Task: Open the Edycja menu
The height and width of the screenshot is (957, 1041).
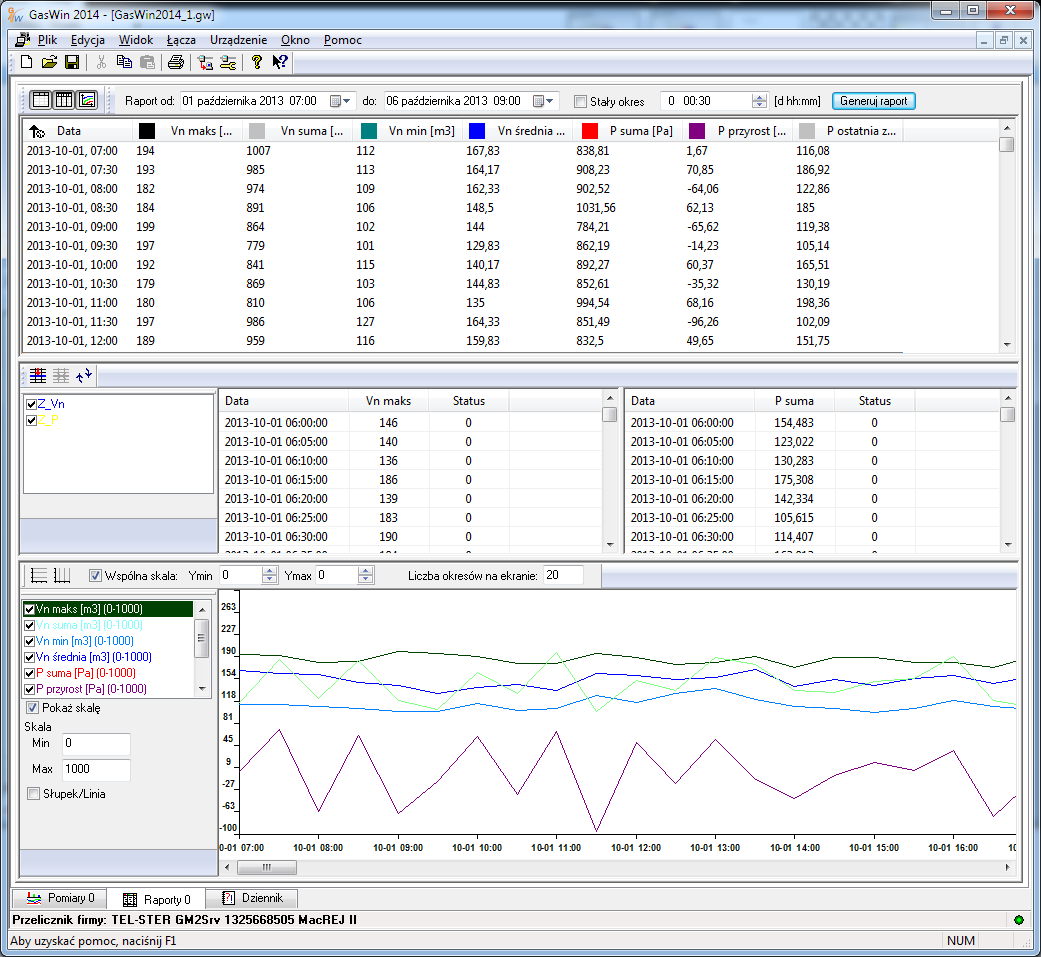Action: coord(88,40)
